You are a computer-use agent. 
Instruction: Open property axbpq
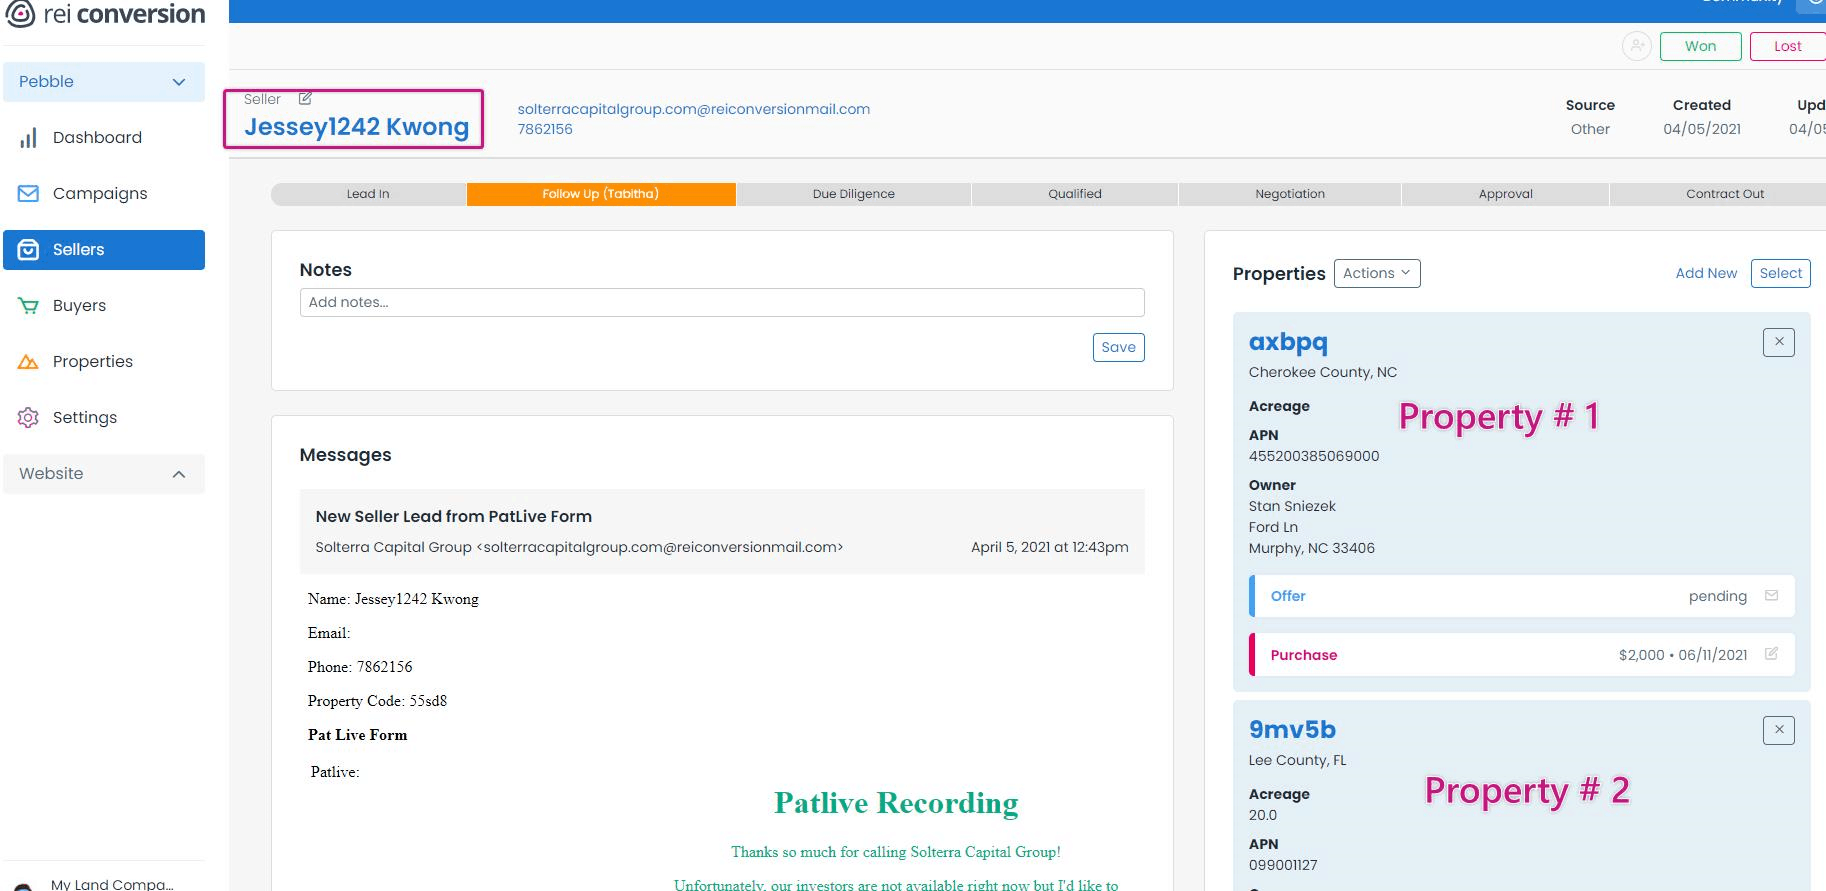pos(1288,342)
